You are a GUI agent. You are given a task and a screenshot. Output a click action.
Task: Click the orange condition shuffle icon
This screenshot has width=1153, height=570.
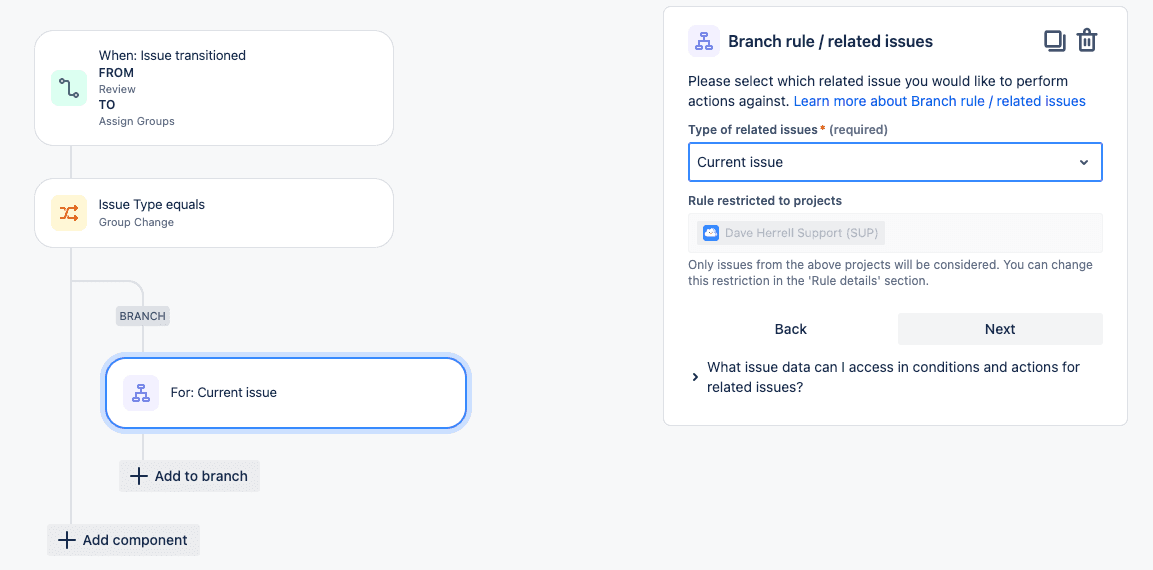[x=69, y=213]
